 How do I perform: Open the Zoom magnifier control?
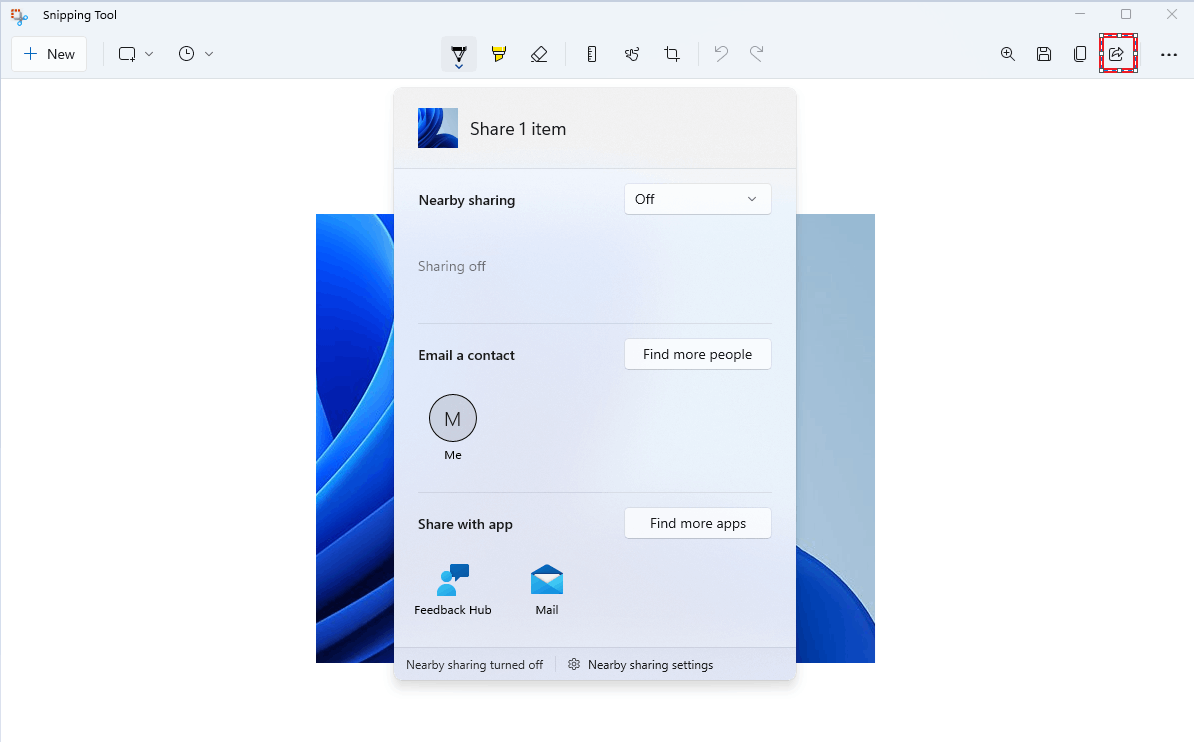[x=1007, y=54]
